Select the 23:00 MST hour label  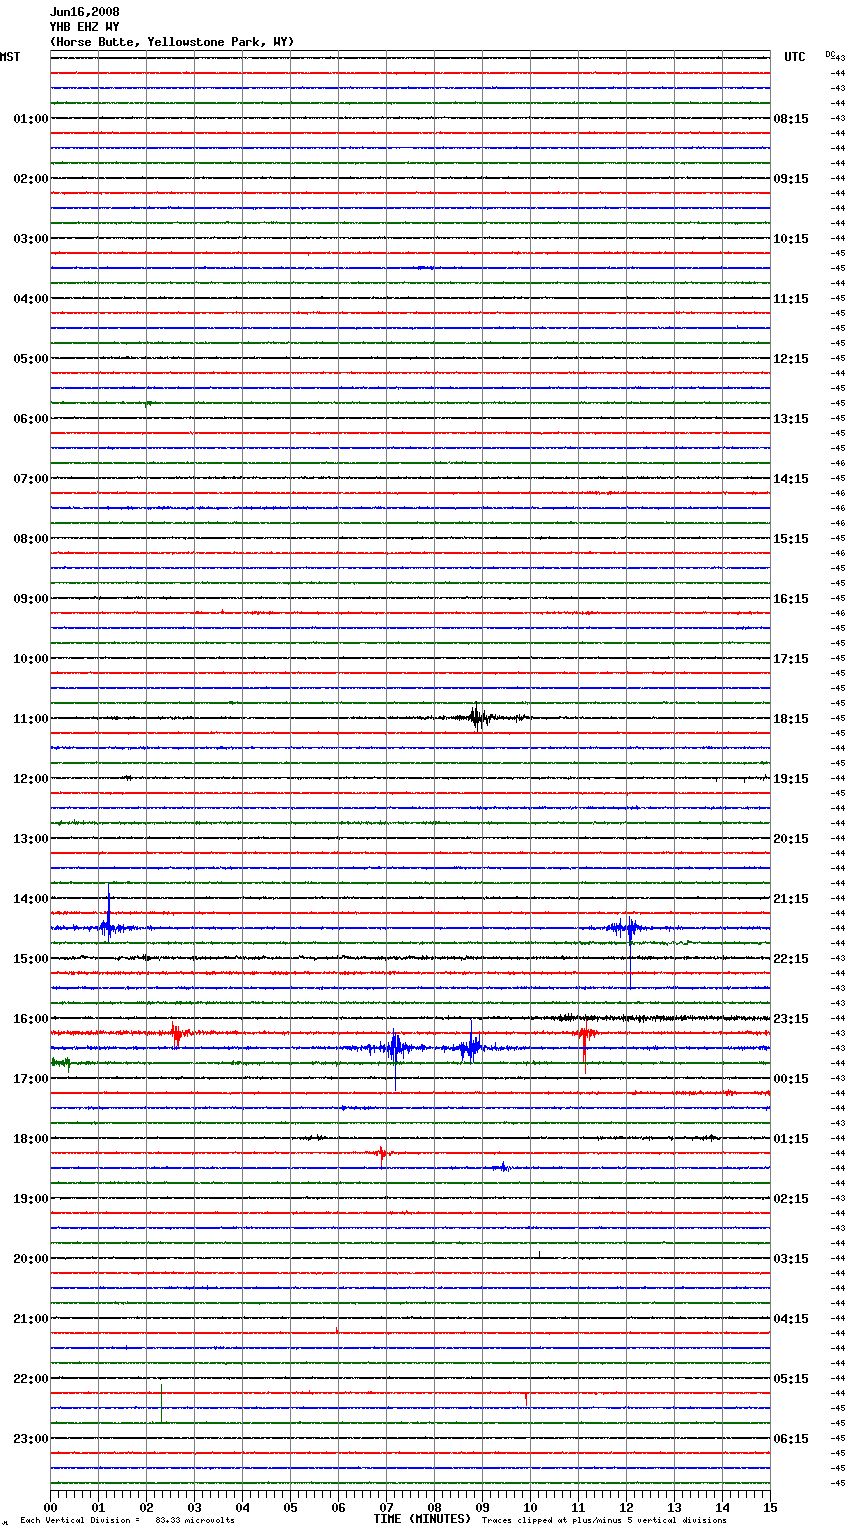pyautogui.click(x=31, y=1439)
